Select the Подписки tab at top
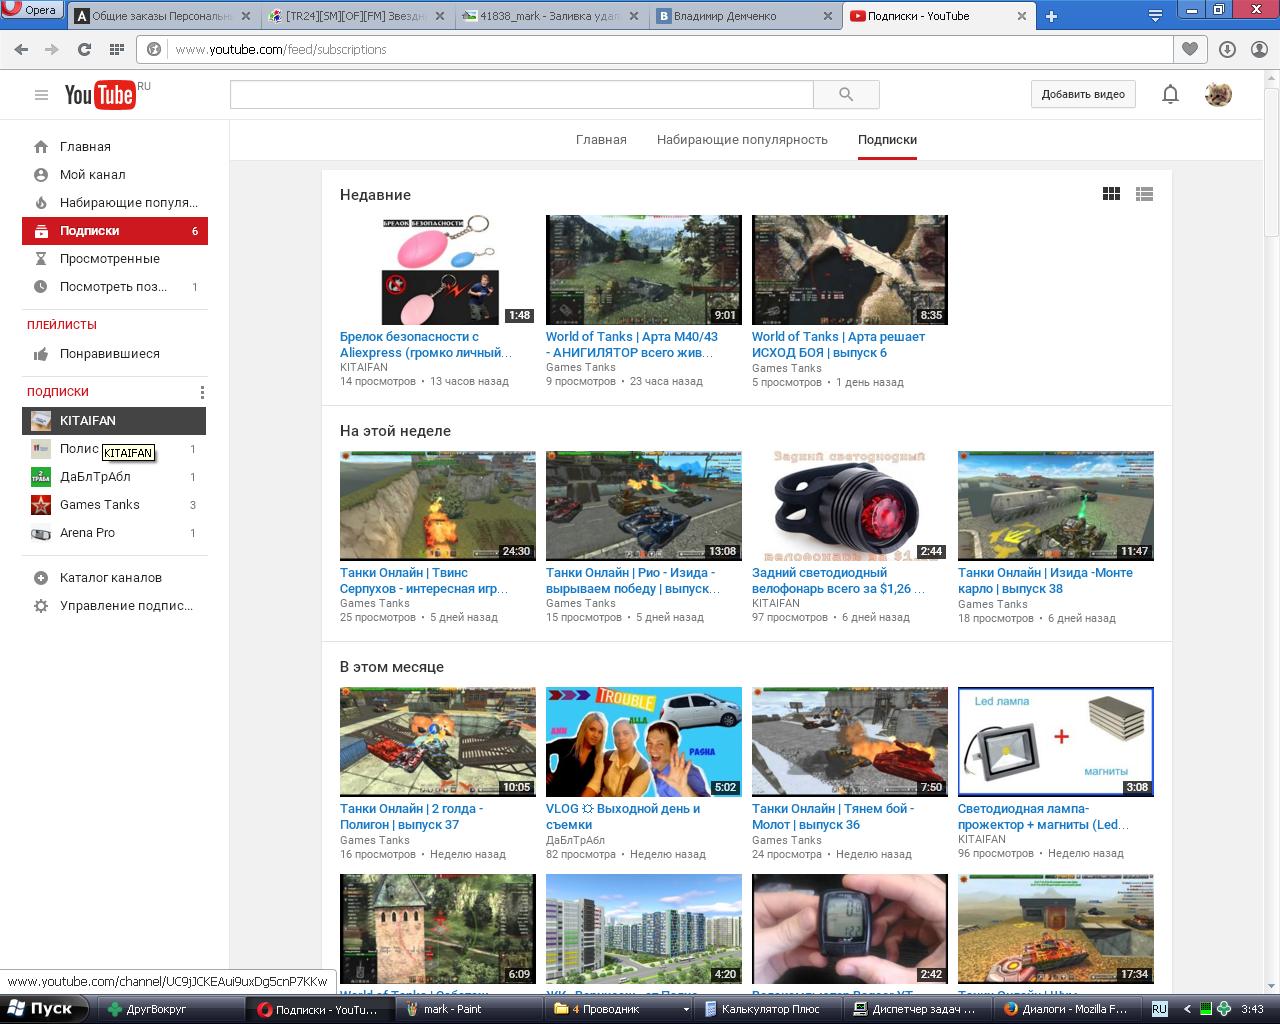1280x1024 pixels. pyautogui.click(x=887, y=140)
